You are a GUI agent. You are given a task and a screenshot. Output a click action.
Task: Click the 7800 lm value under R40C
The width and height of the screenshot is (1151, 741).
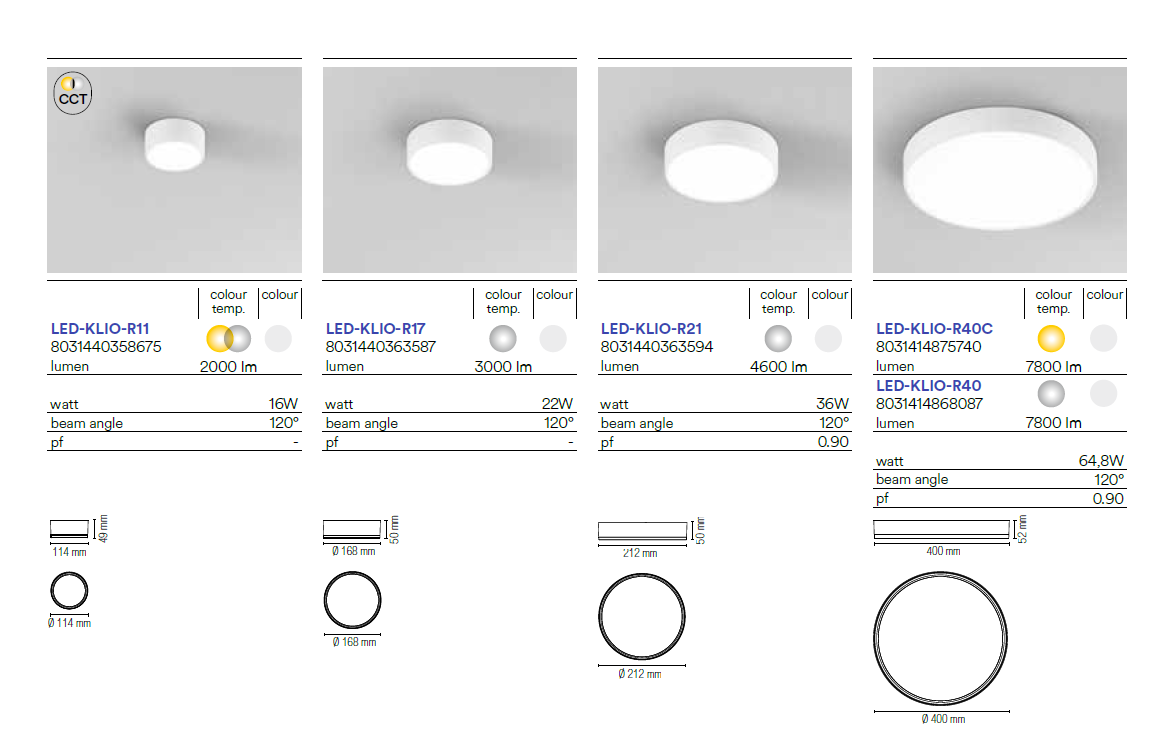1053,366
